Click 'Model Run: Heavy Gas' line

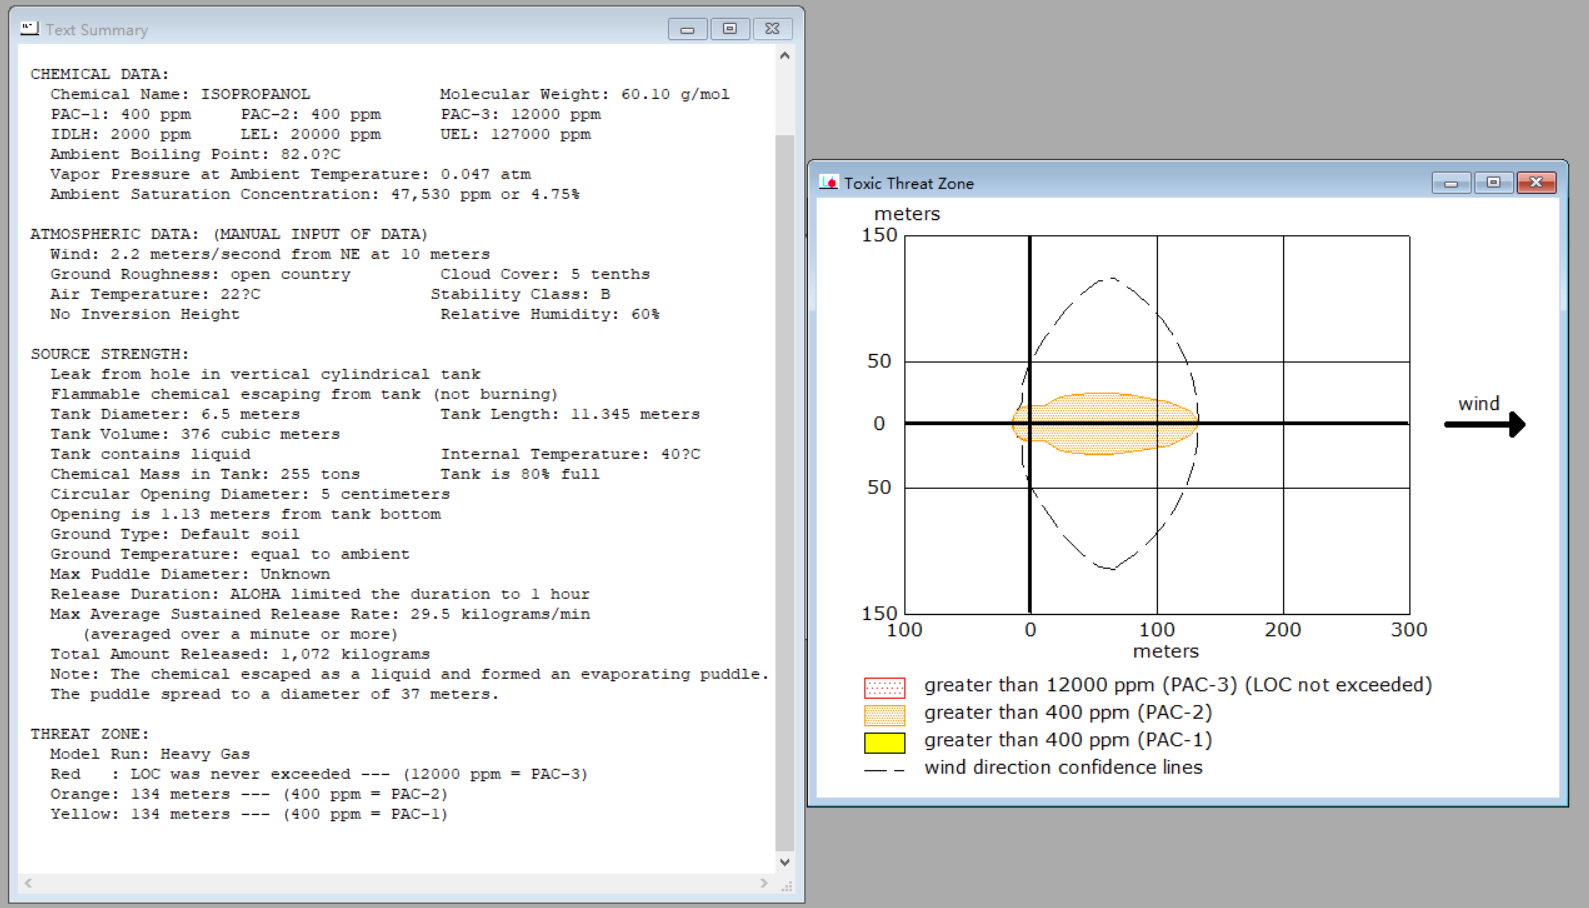150,754
